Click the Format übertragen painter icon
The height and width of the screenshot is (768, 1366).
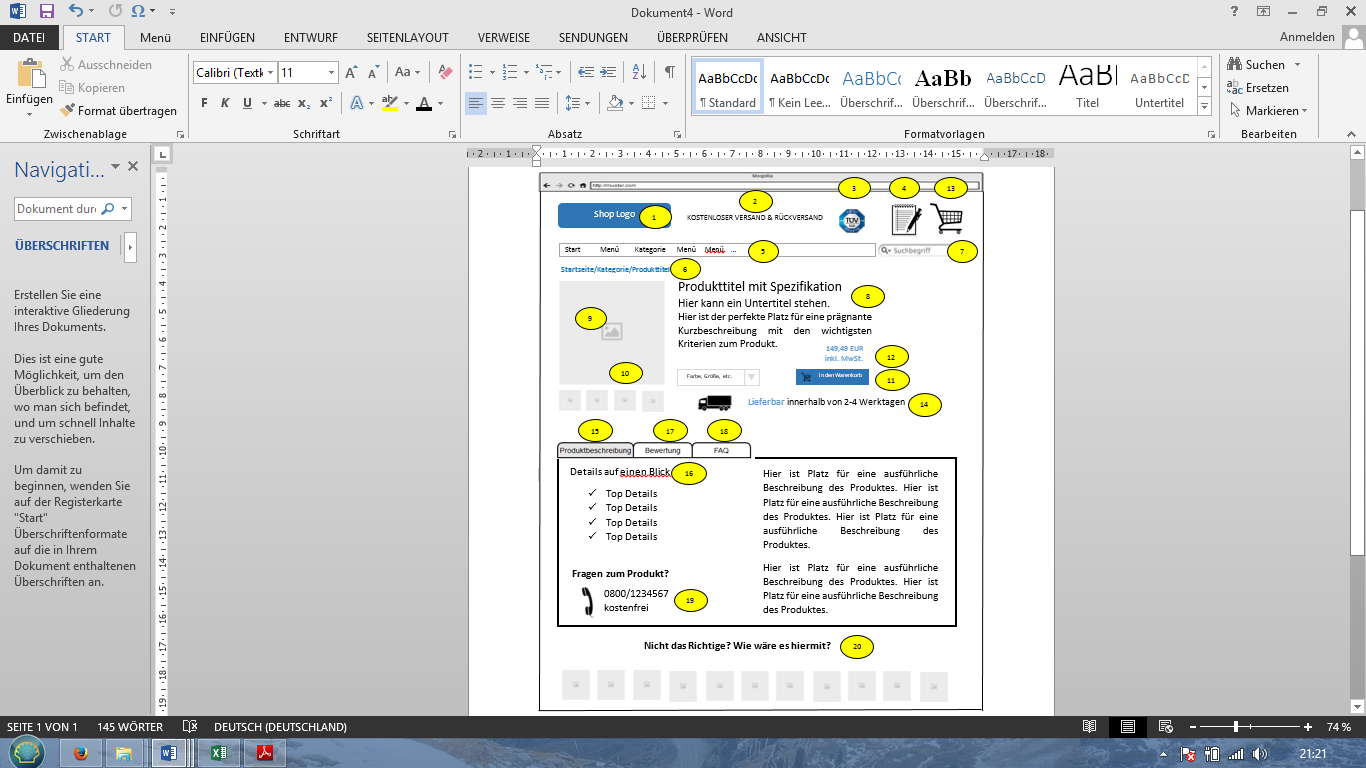tap(68, 111)
